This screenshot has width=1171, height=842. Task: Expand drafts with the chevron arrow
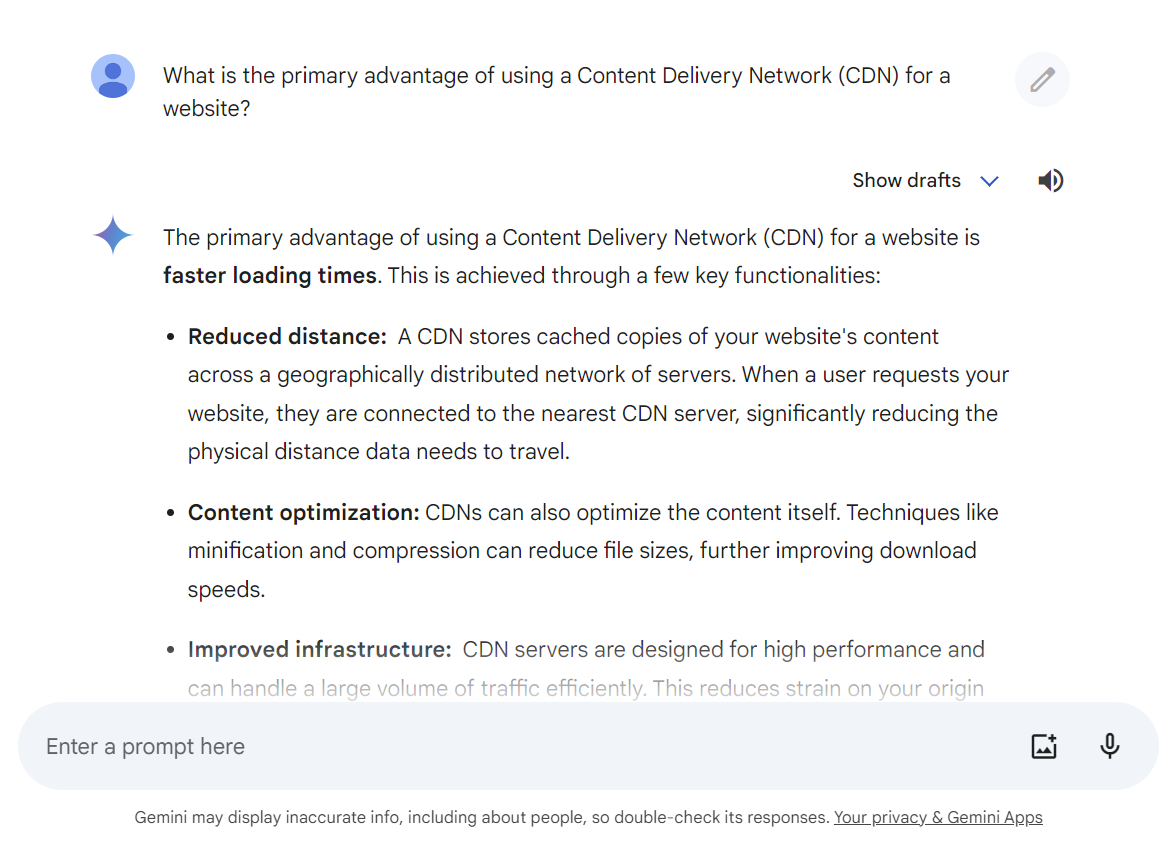click(989, 181)
